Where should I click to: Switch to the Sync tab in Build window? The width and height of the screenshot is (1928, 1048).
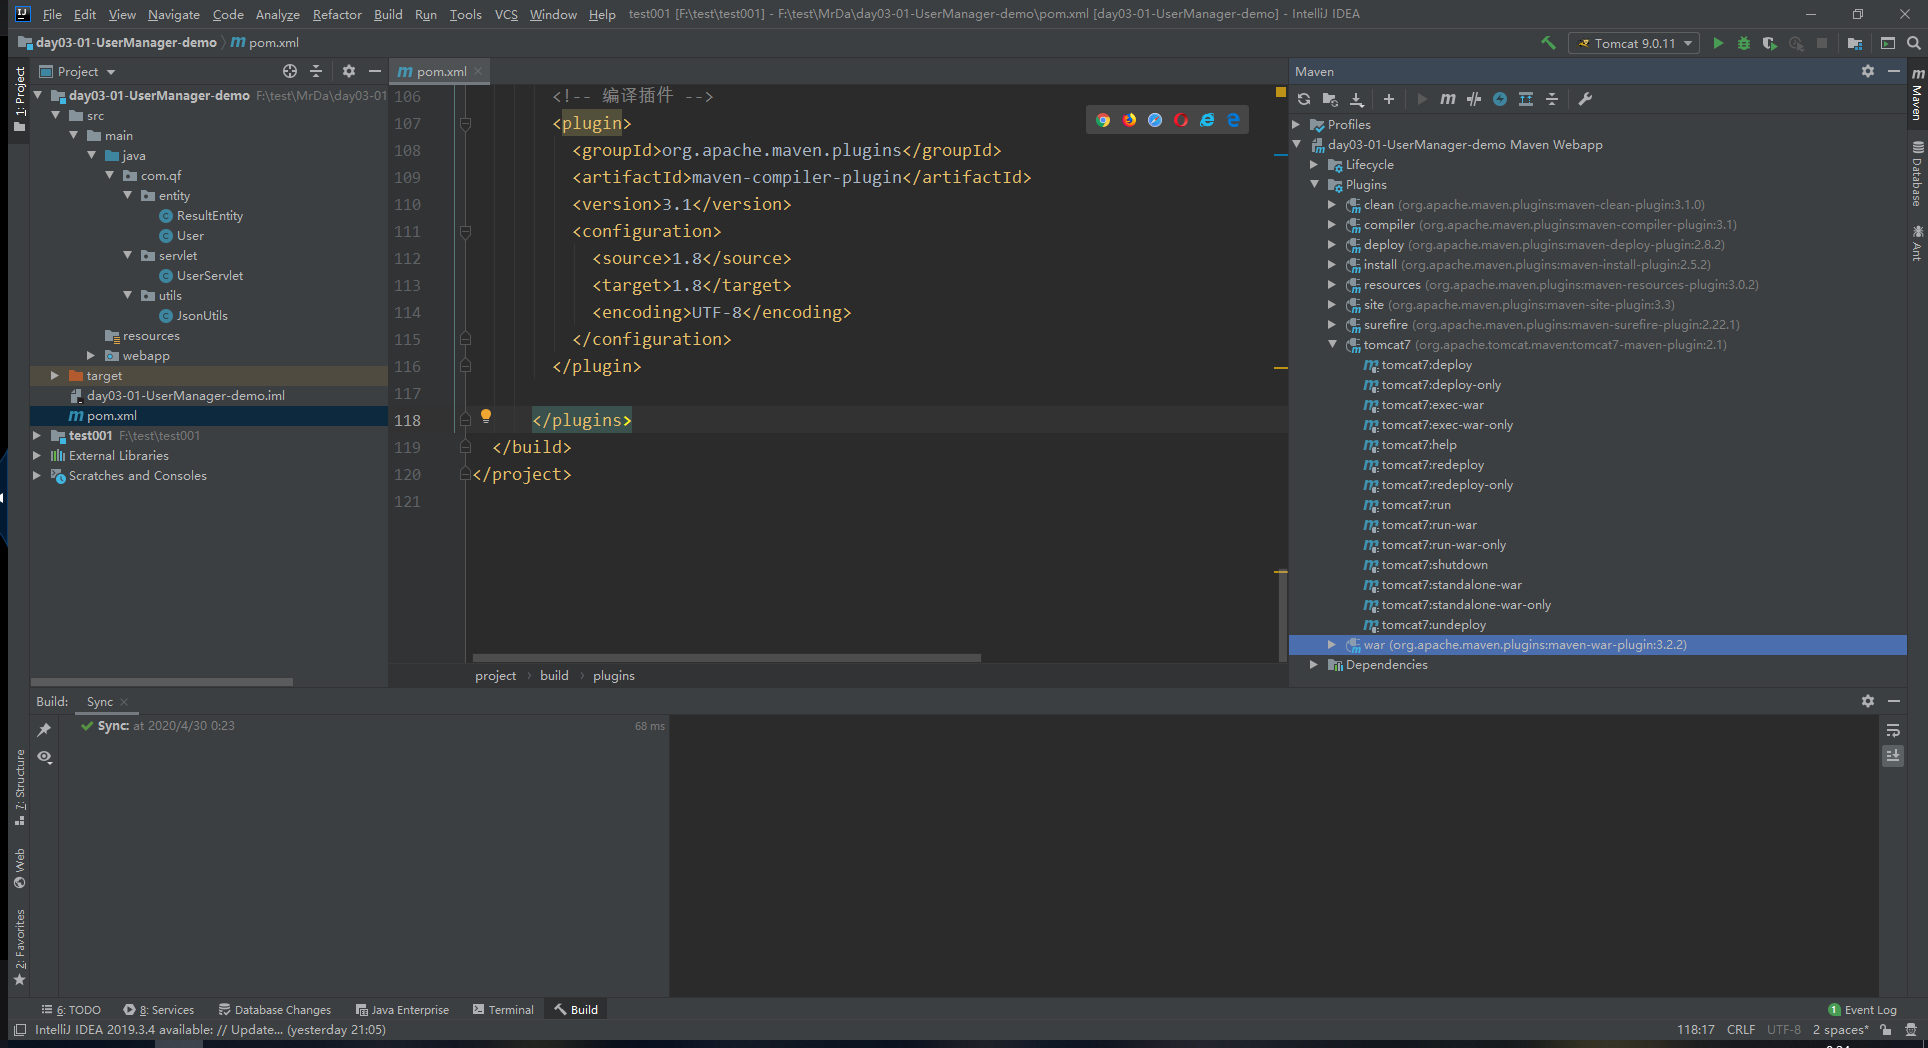tap(99, 701)
